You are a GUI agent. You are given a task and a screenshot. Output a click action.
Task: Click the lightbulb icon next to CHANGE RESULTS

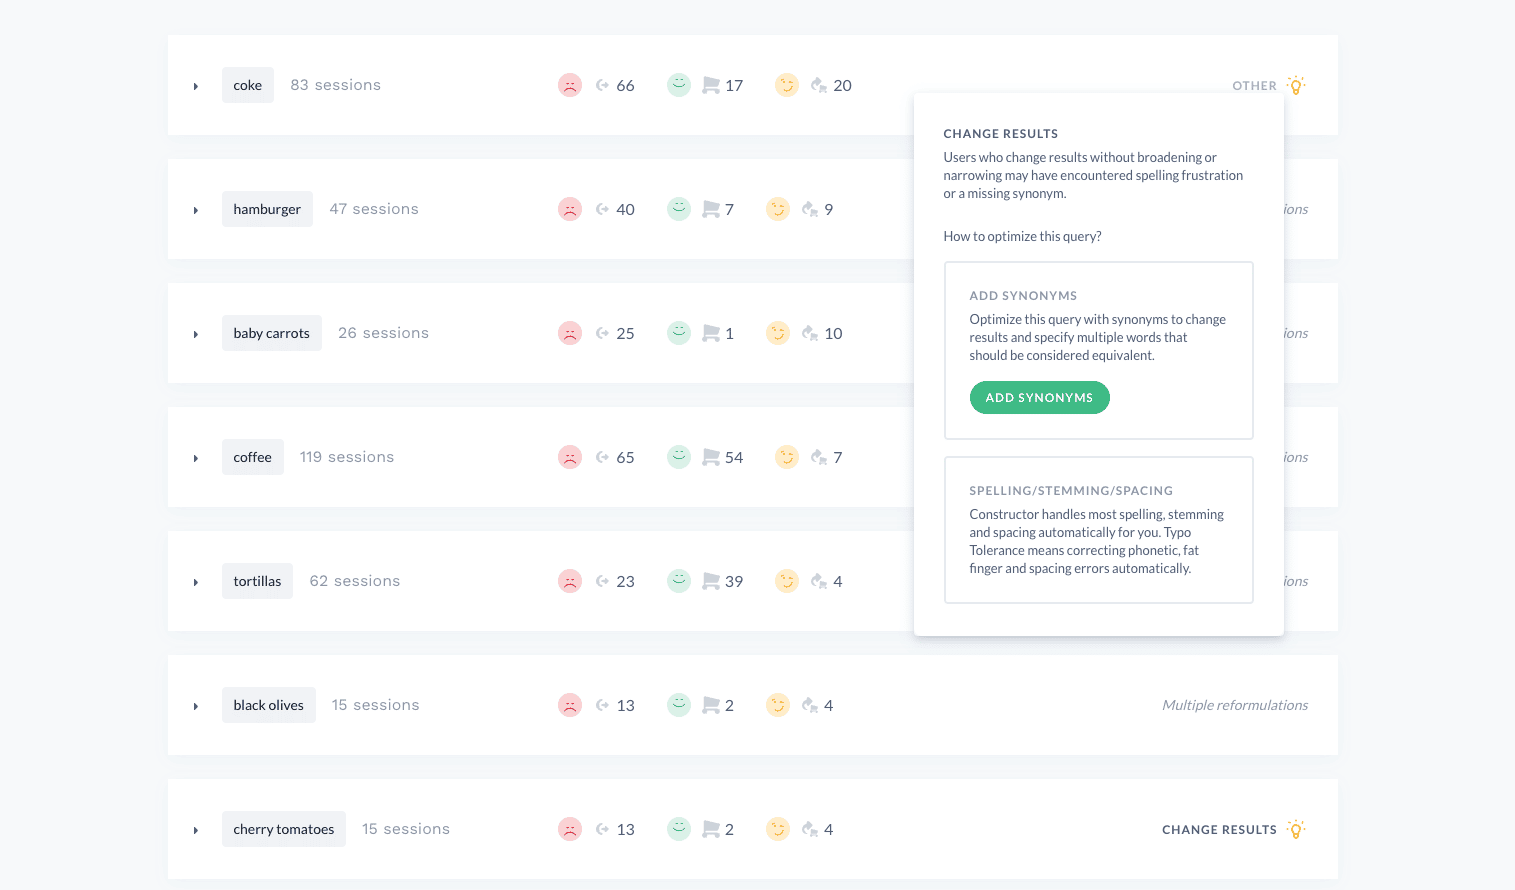1297,829
